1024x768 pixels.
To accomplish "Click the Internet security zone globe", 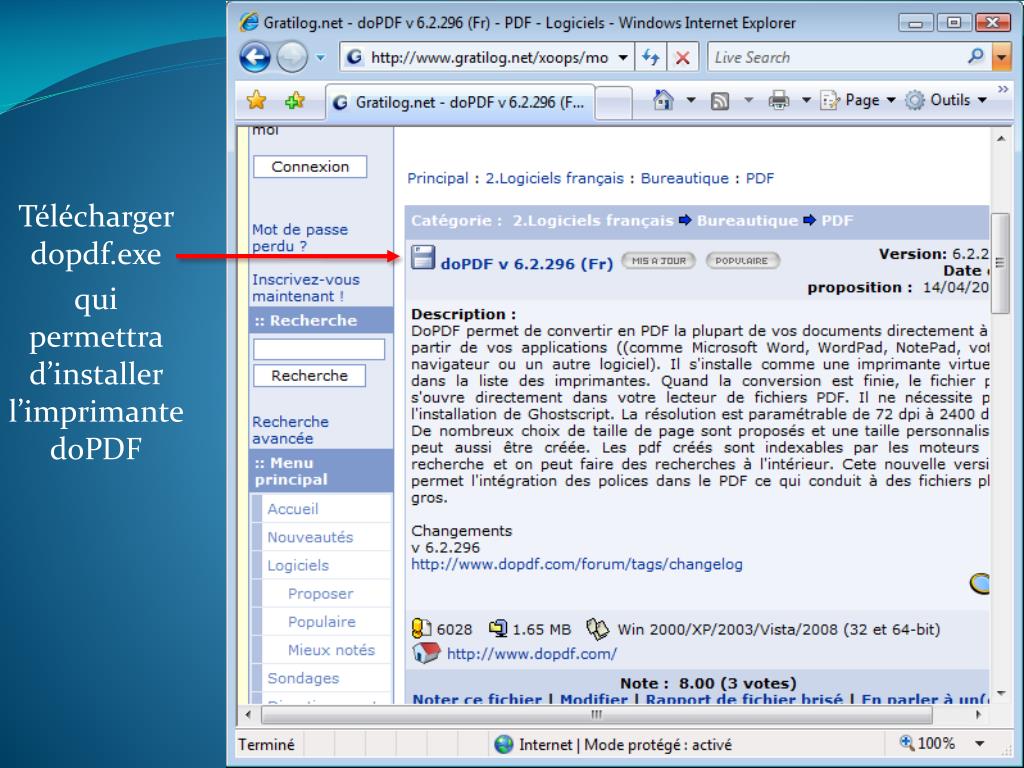I will (504, 744).
